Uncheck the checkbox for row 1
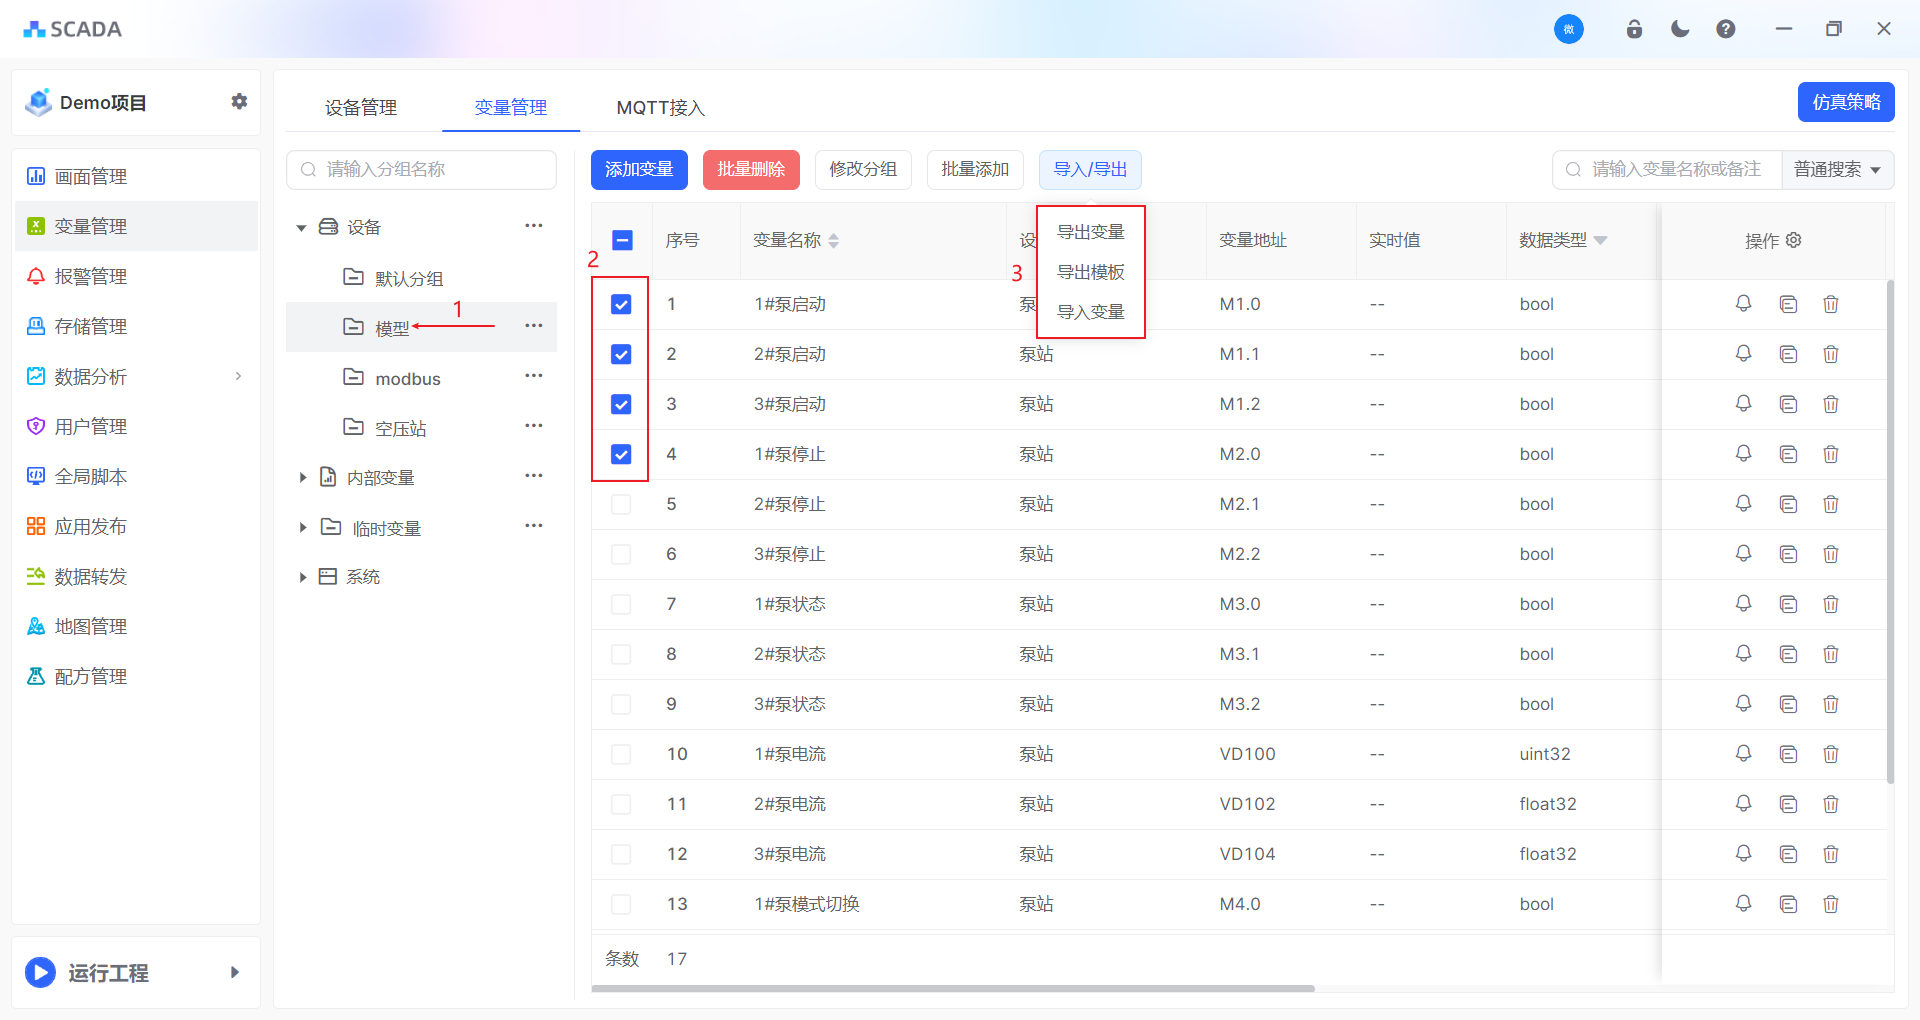This screenshot has height=1020, width=1920. point(621,304)
